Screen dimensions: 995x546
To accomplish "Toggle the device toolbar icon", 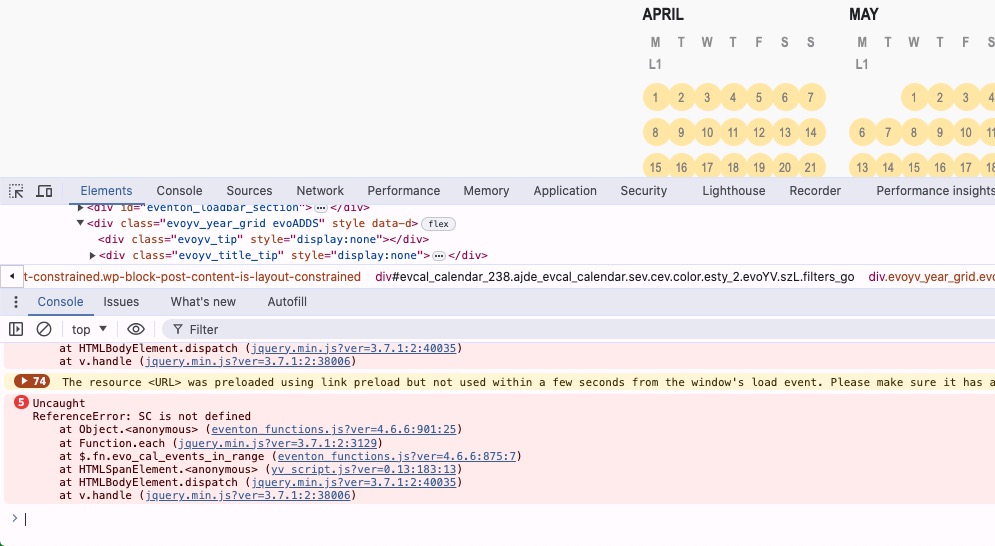I will coord(44,191).
